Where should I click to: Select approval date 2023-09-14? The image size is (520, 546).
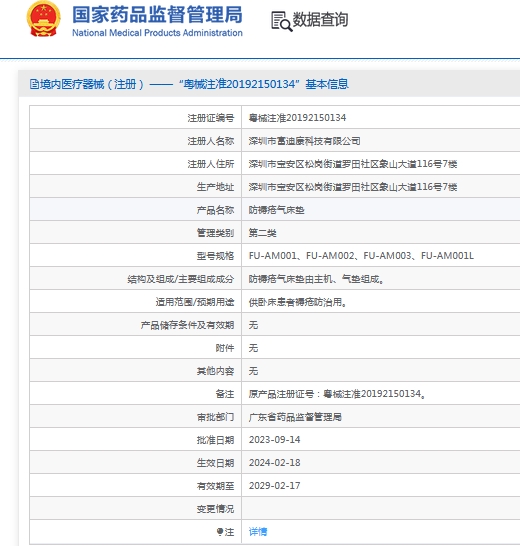(274, 439)
